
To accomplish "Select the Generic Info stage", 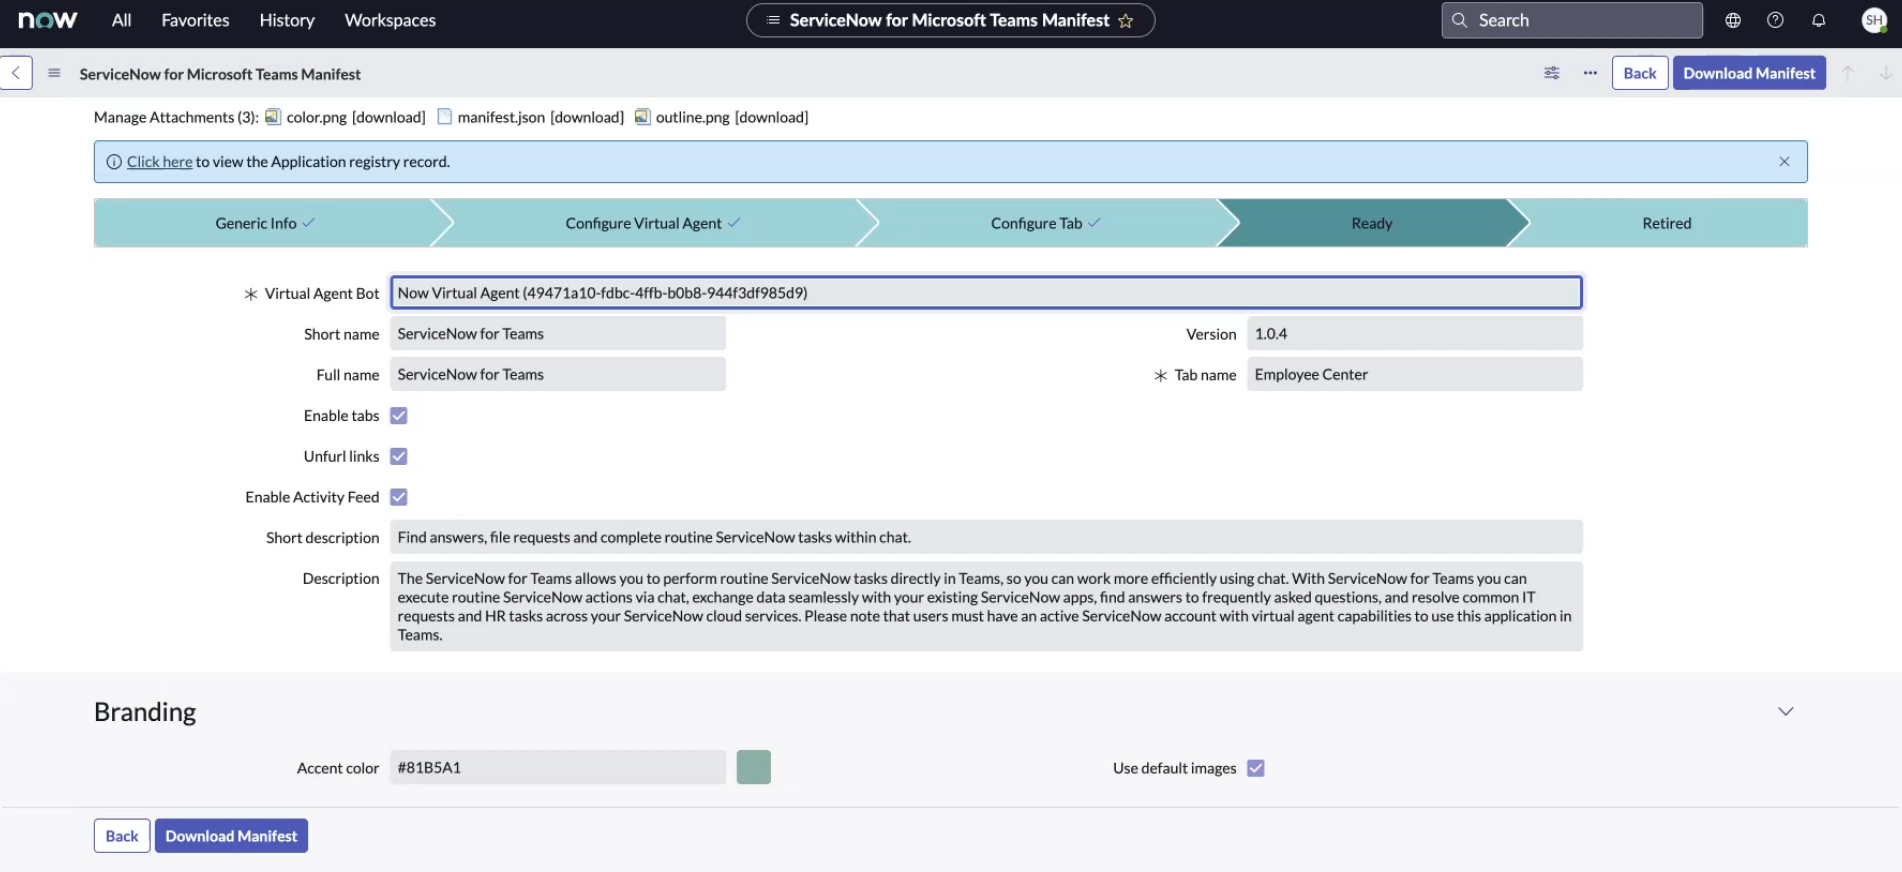I will coord(265,223).
